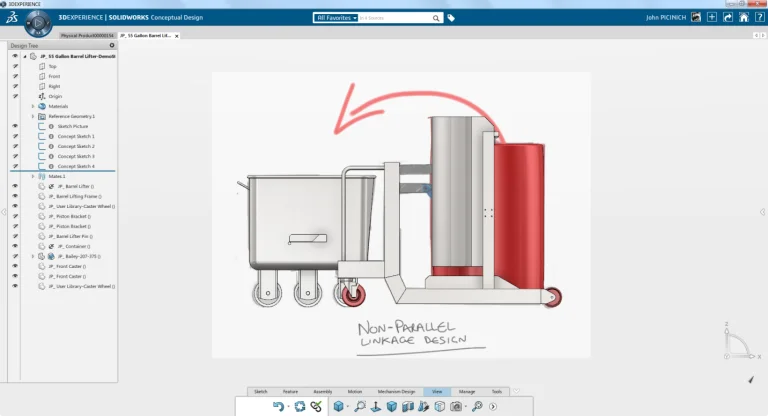Click the camera capture icon
Screen dimensions: 768x416
click(456, 406)
